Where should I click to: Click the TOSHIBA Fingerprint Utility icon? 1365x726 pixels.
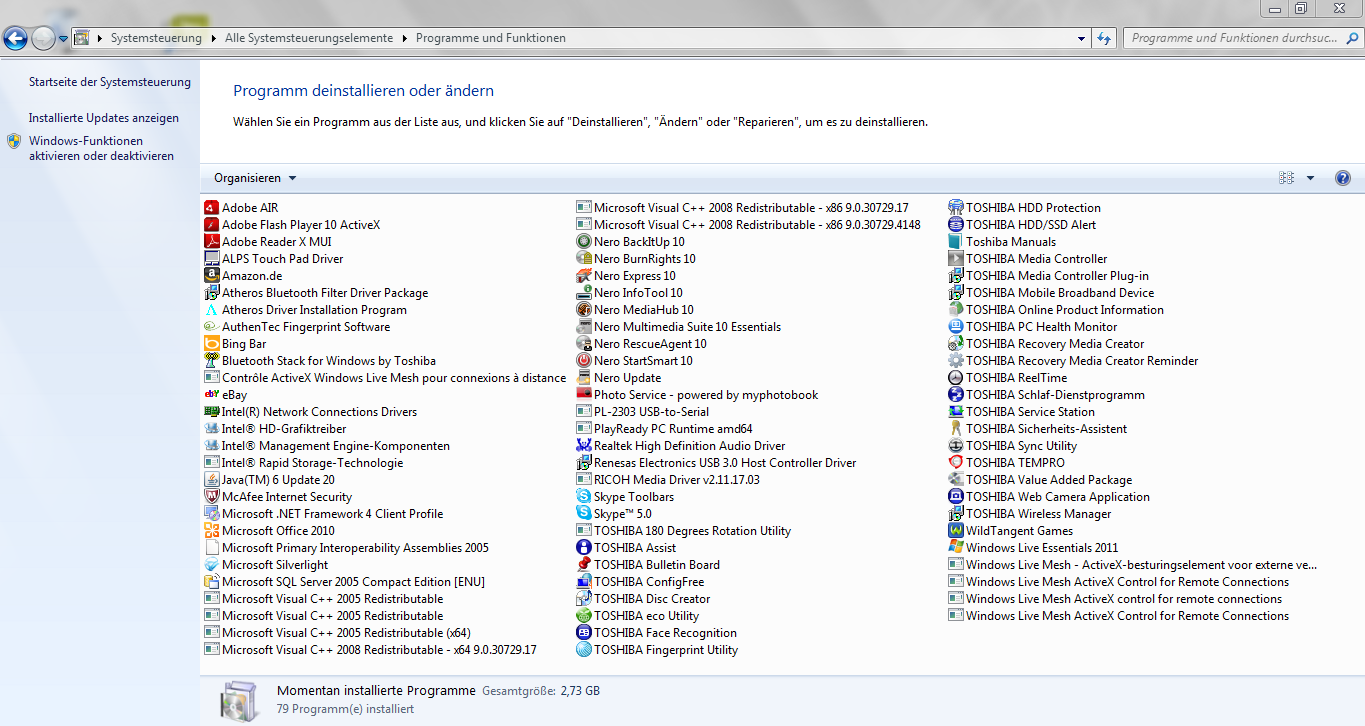click(584, 650)
